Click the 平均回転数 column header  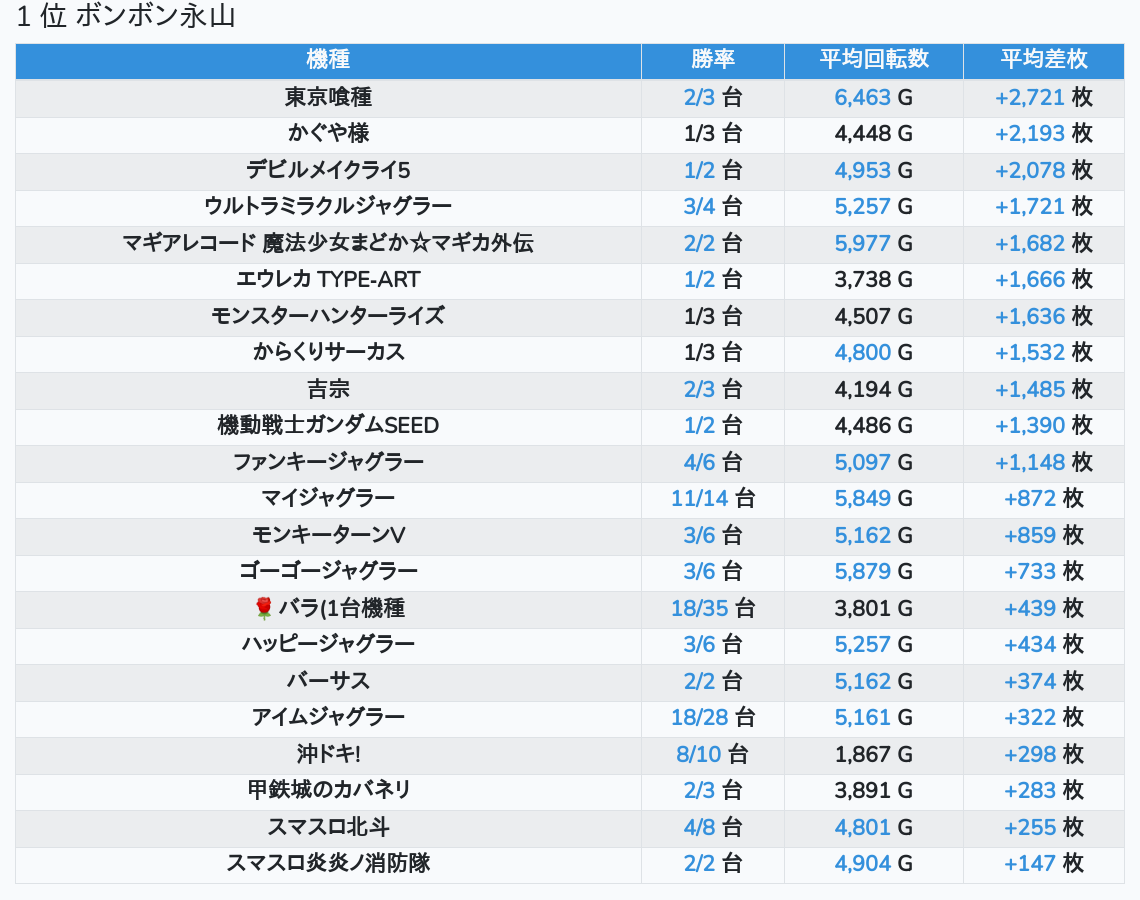point(874,60)
